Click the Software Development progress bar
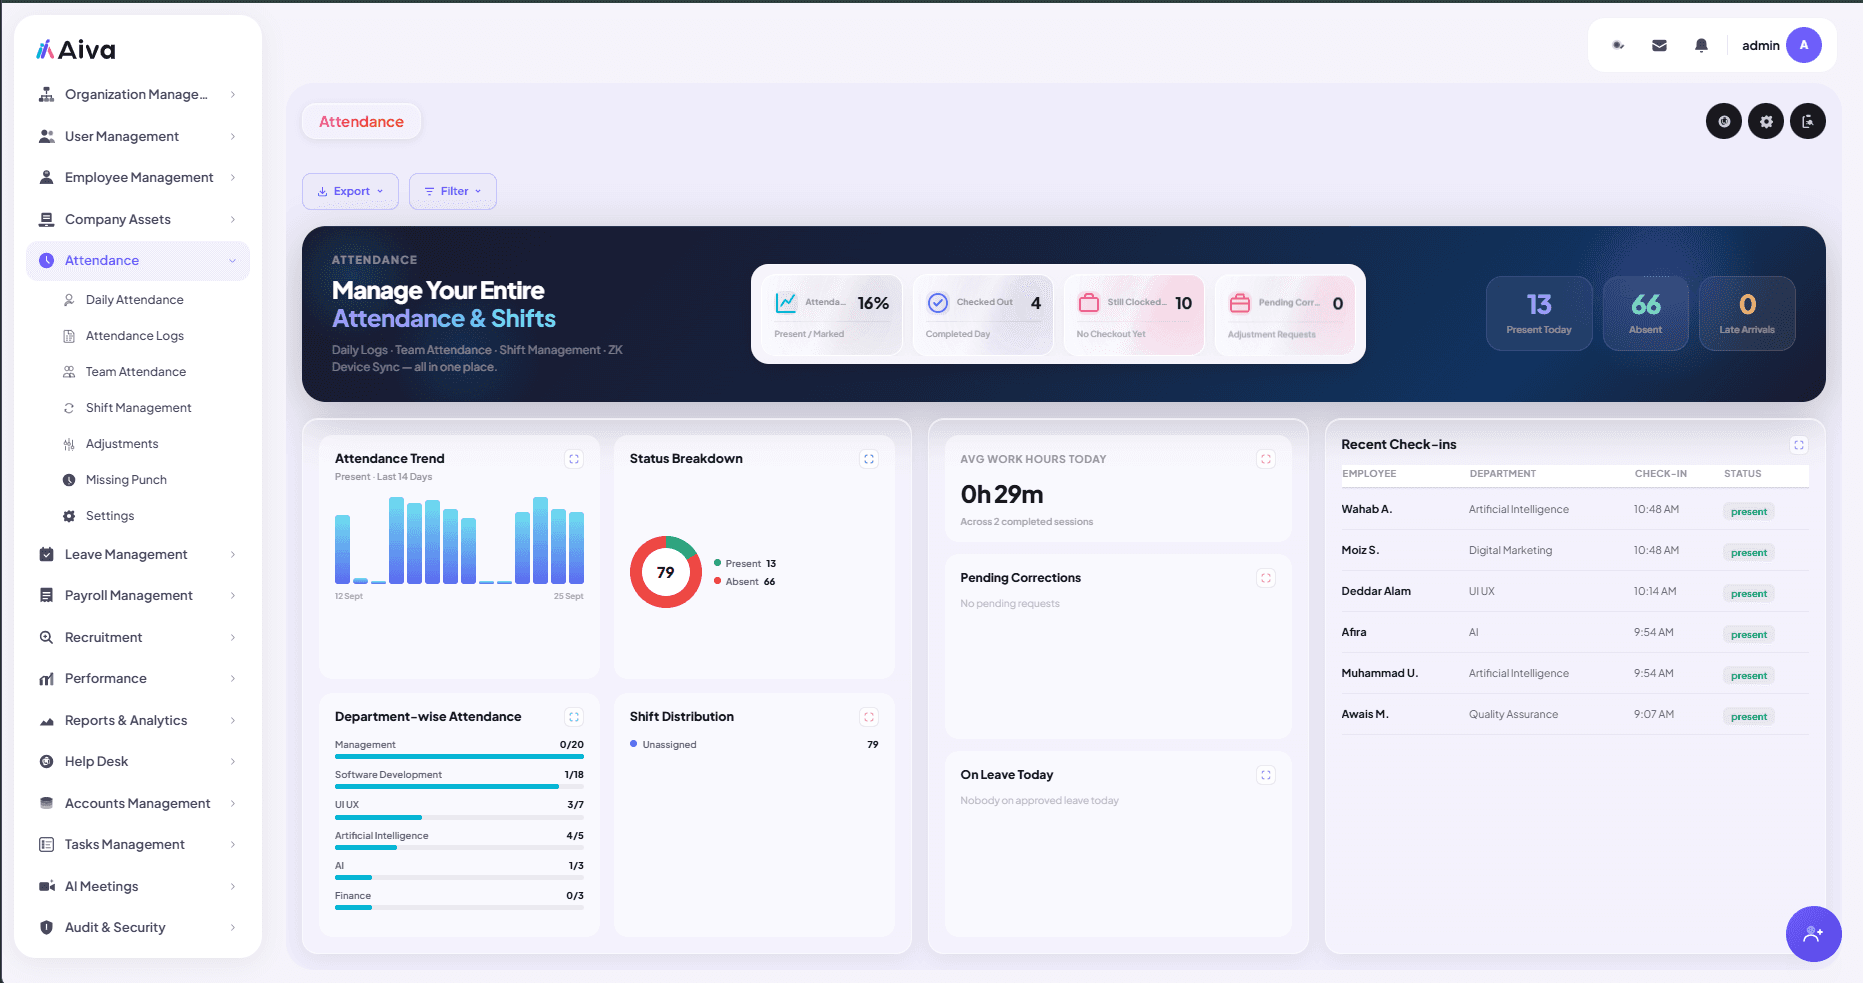This screenshot has height=983, width=1863. tap(459, 787)
